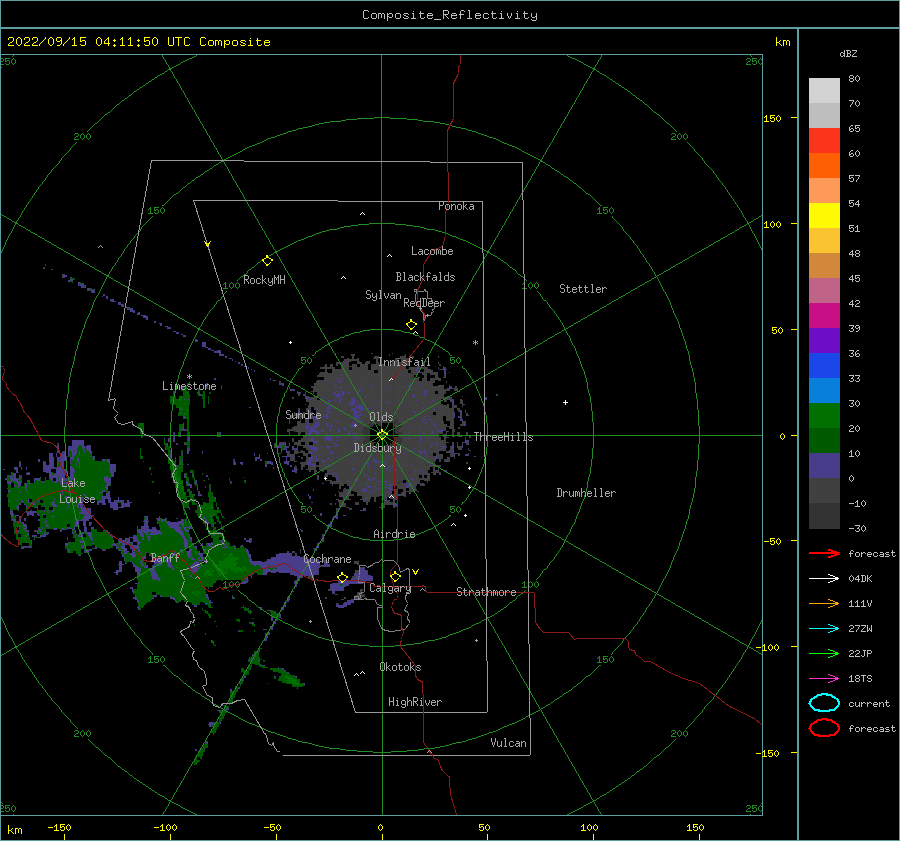
Task: Click the asterisk marker above Limestone
Action: pyautogui.click(x=189, y=377)
